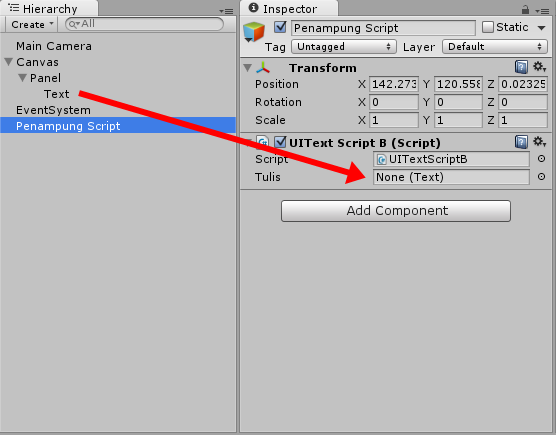This screenshot has width=556, height=435.
Task: Collapse the Canvas tree item arrow
Action: coord(9,62)
